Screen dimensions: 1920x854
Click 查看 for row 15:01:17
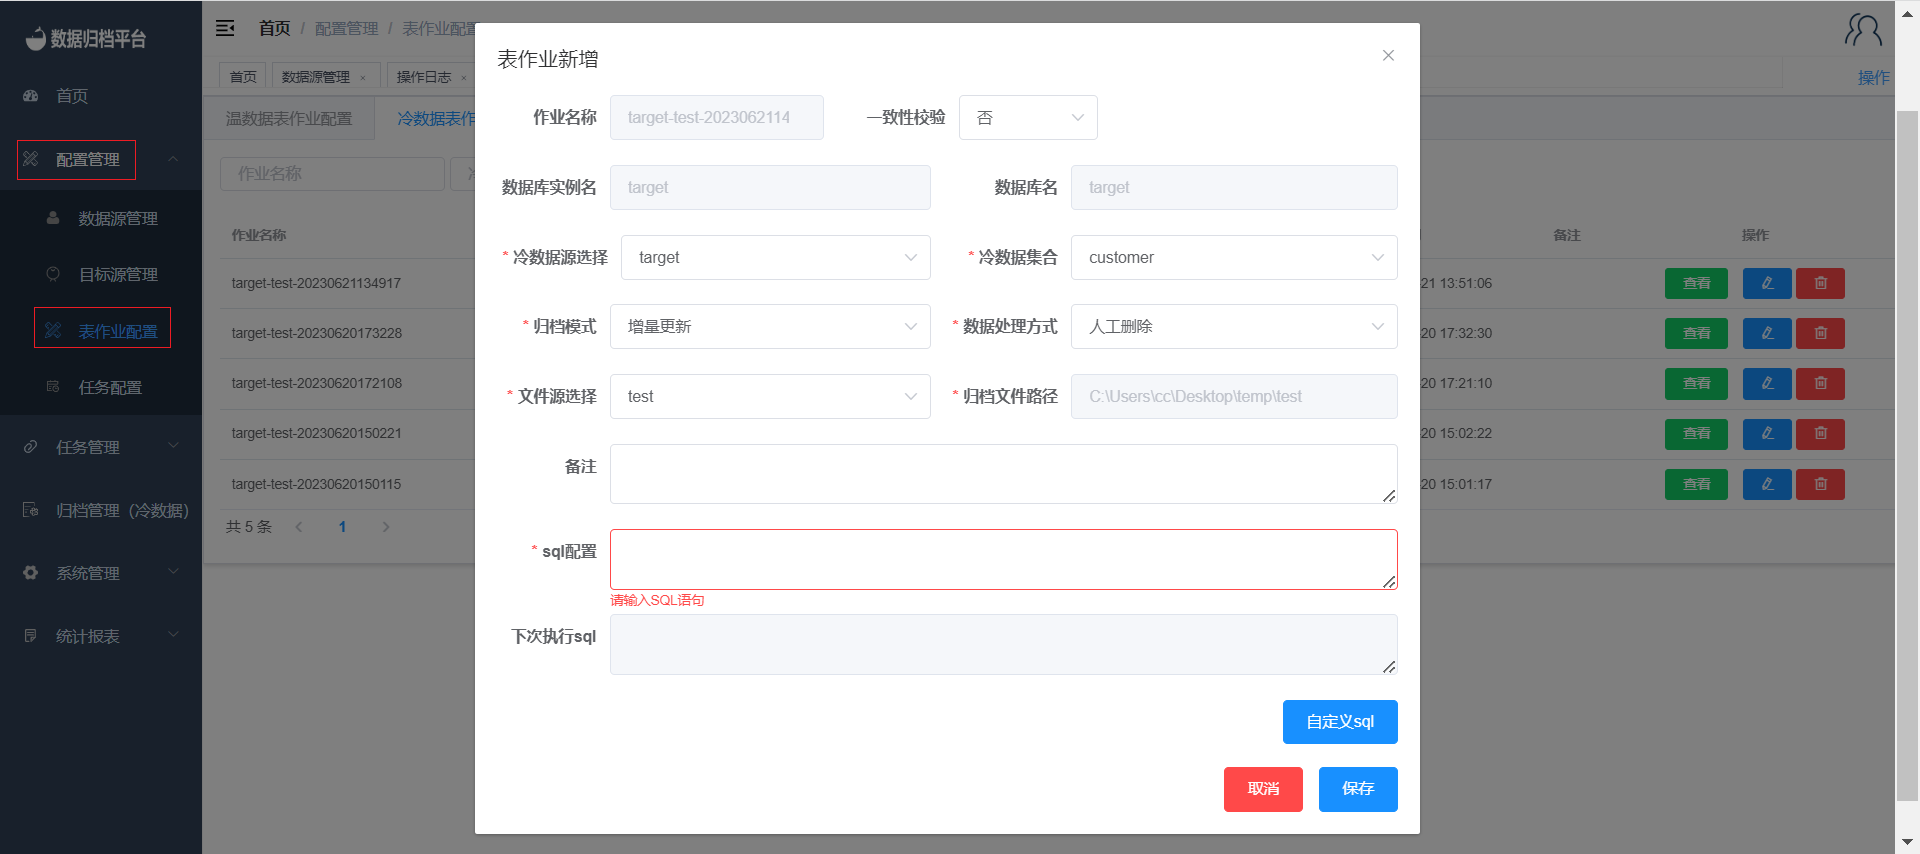tap(1696, 484)
